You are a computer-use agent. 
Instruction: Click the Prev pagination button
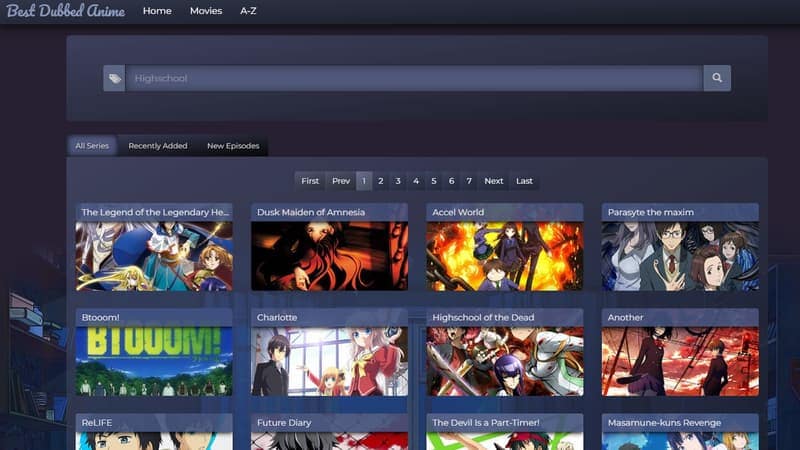point(341,181)
